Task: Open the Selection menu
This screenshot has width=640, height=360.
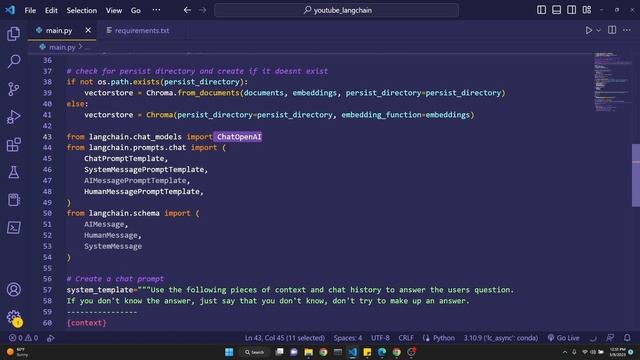Action: pyautogui.click(x=82, y=11)
